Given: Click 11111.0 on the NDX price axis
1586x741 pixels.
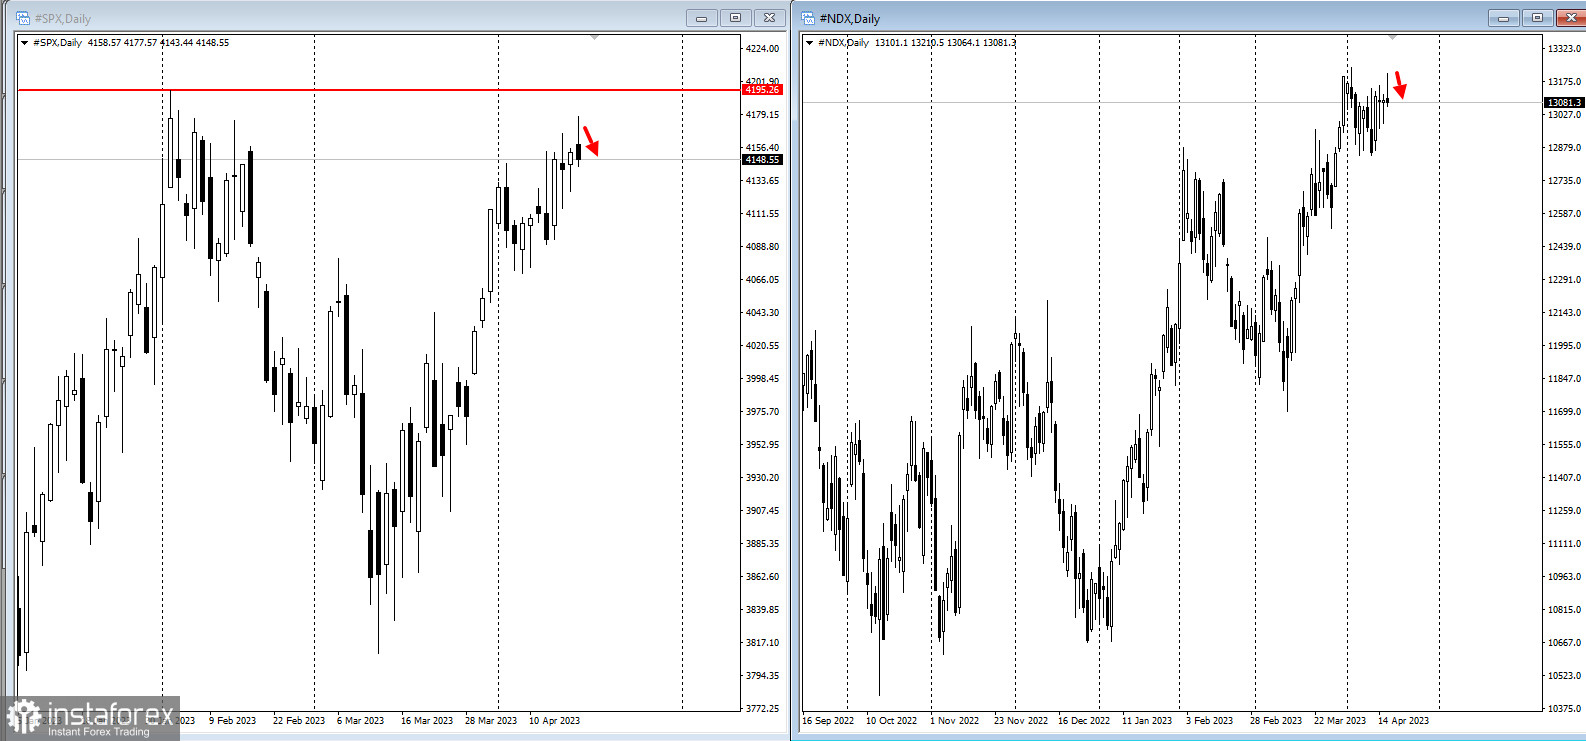Looking at the screenshot, I should [x=1564, y=544].
